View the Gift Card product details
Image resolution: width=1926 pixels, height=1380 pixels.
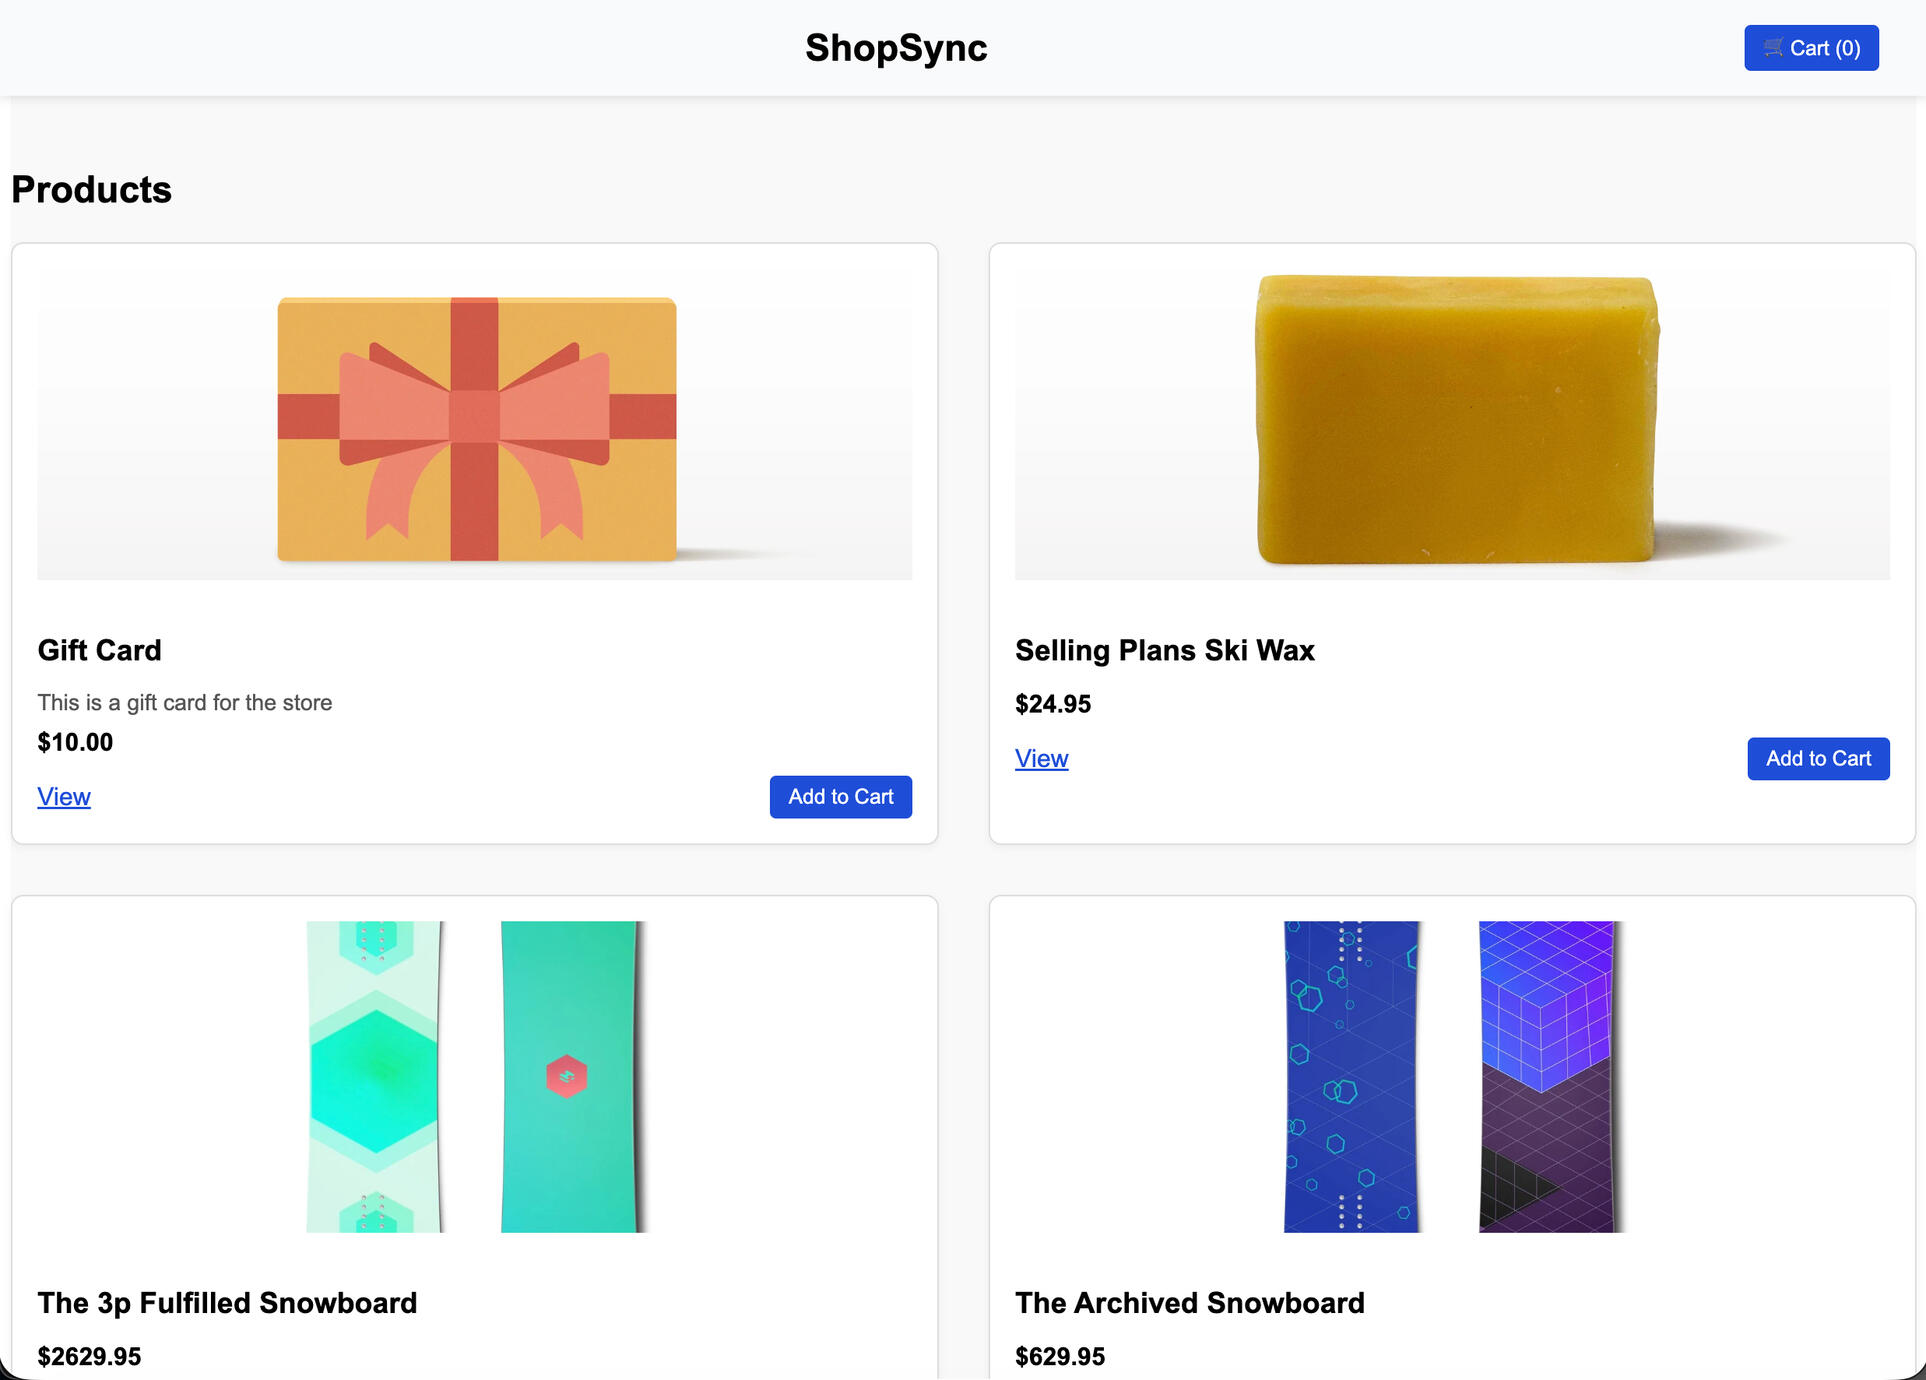point(63,796)
